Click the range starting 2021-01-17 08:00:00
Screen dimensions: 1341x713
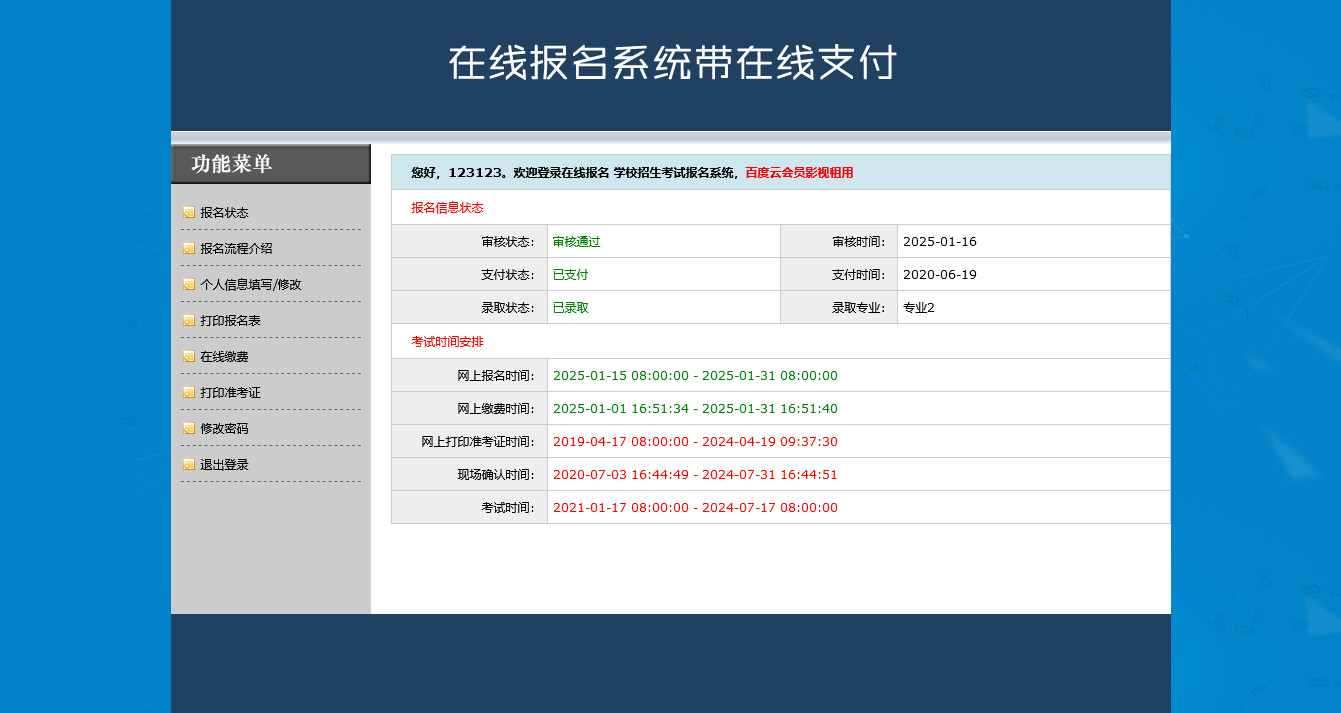(695, 508)
